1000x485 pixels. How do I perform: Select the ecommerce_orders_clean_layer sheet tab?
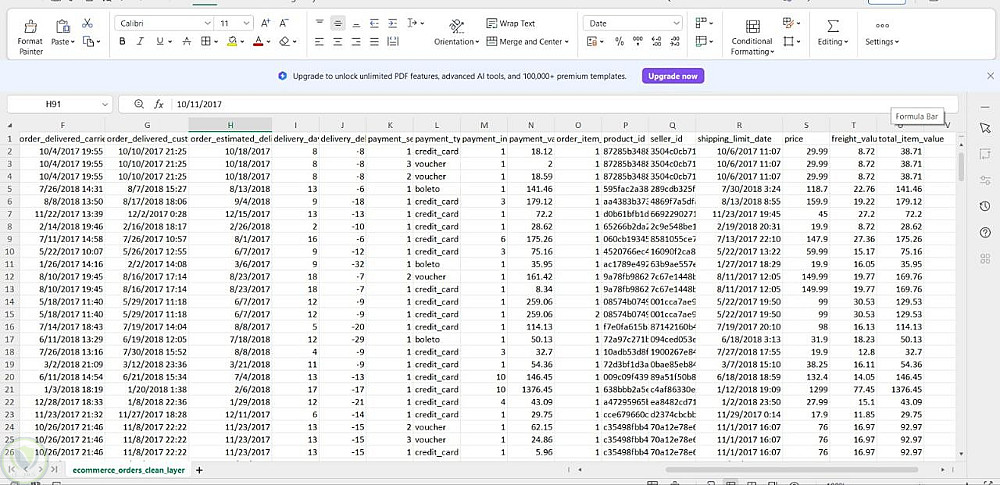click(128, 470)
